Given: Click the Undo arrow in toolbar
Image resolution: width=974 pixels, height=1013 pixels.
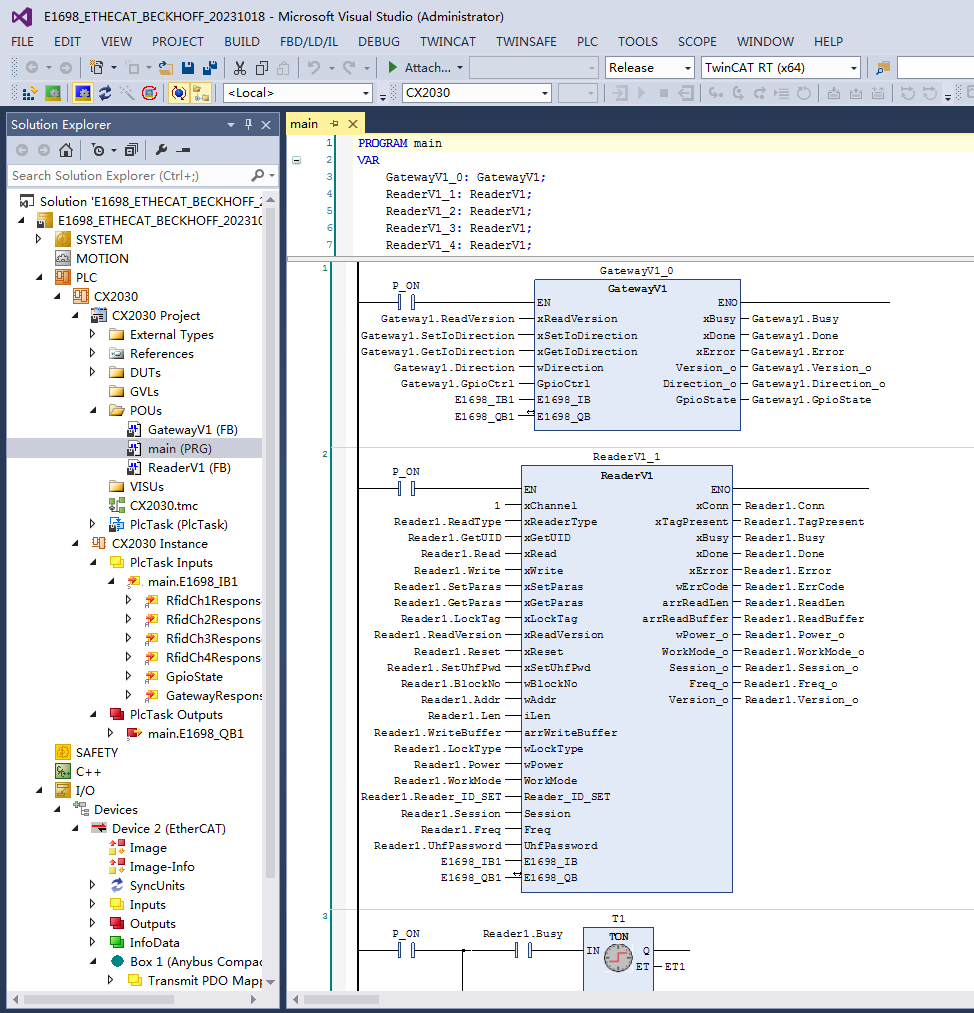Looking at the screenshot, I should pyautogui.click(x=314, y=68).
